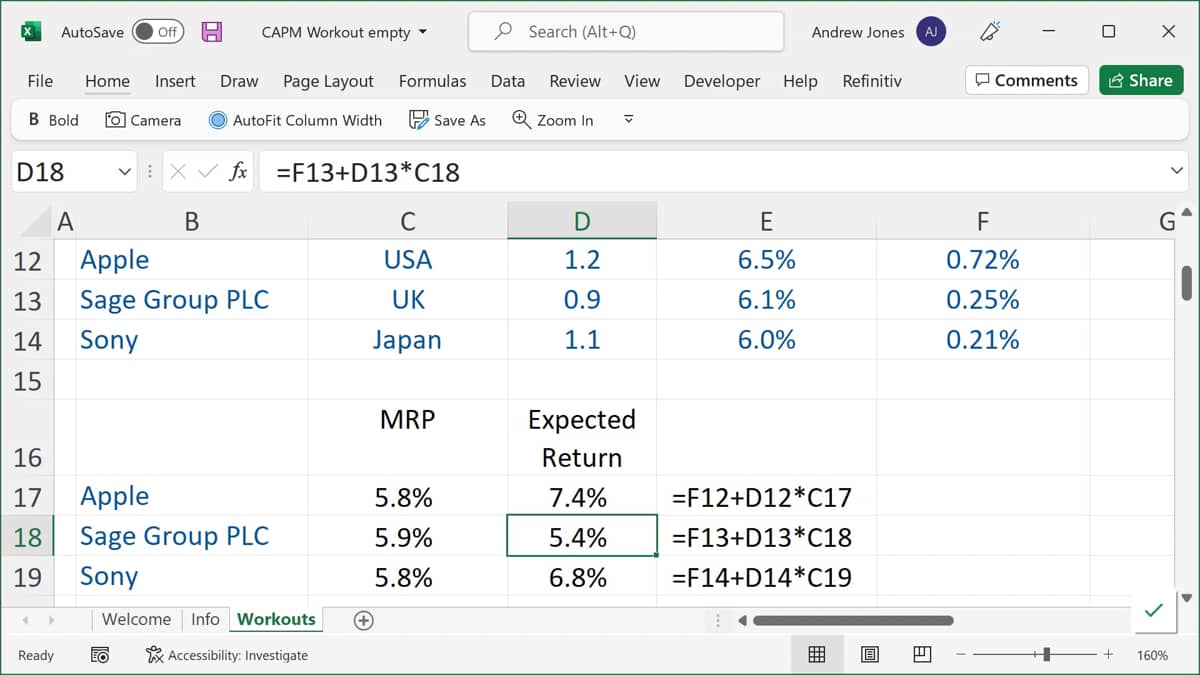Open the File menu
The width and height of the screenshot is (1200, 675).
(x=40, y=81)
